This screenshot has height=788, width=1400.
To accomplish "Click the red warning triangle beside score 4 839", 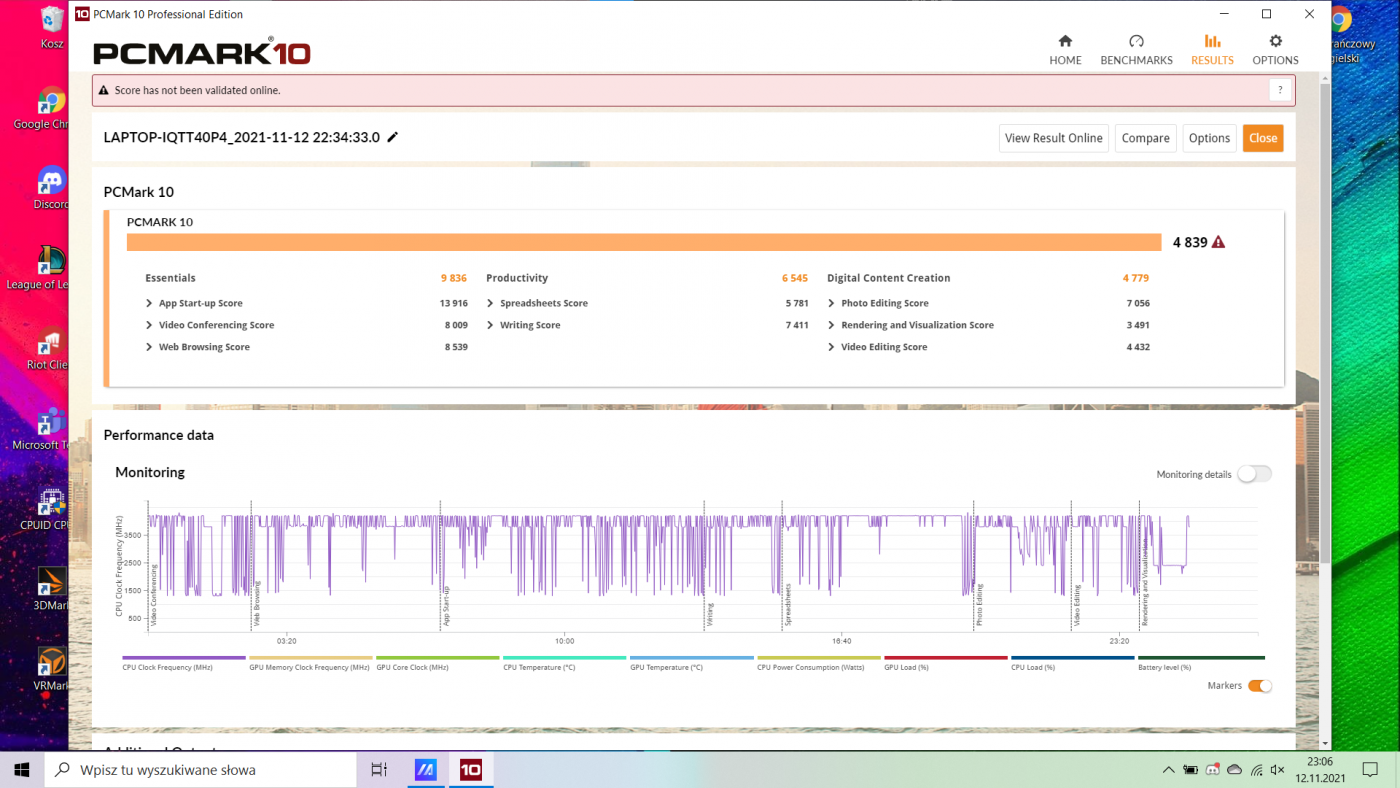I will 1218,242.
